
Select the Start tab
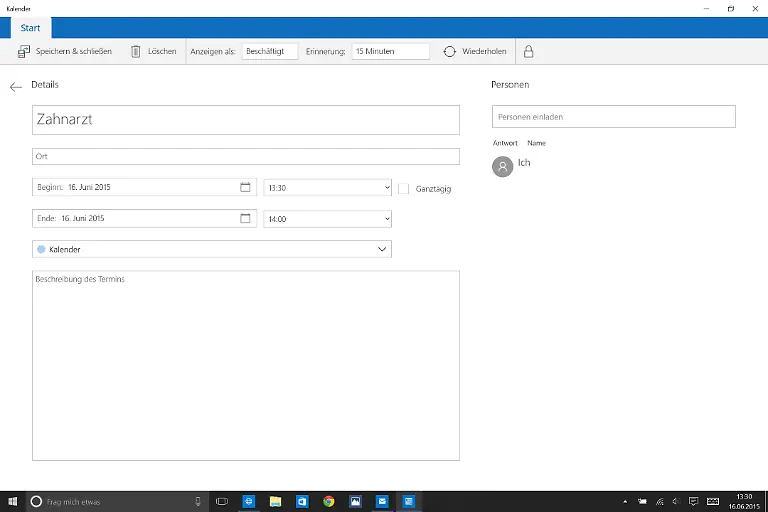31,28
